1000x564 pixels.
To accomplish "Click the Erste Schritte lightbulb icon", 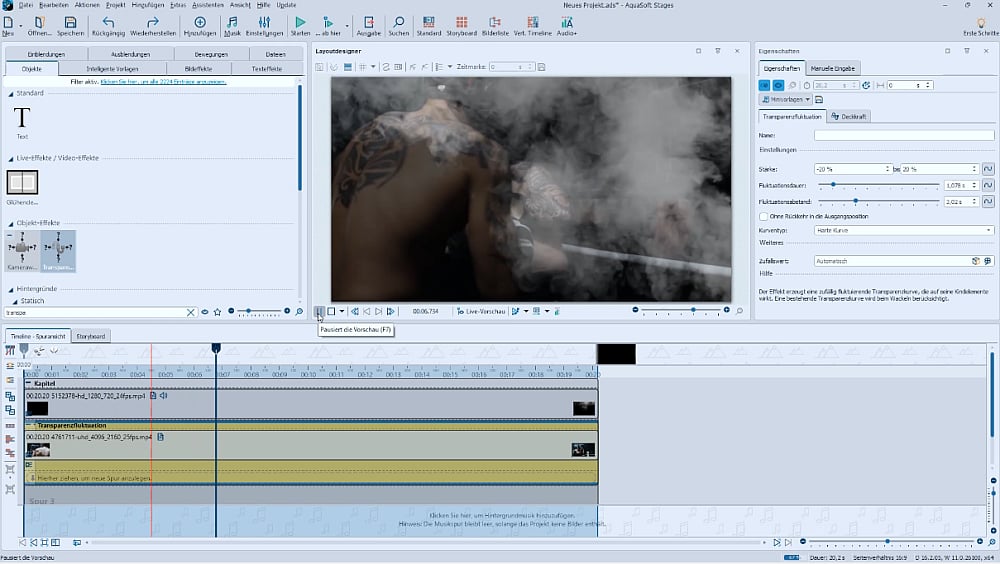I will (980, 21).
